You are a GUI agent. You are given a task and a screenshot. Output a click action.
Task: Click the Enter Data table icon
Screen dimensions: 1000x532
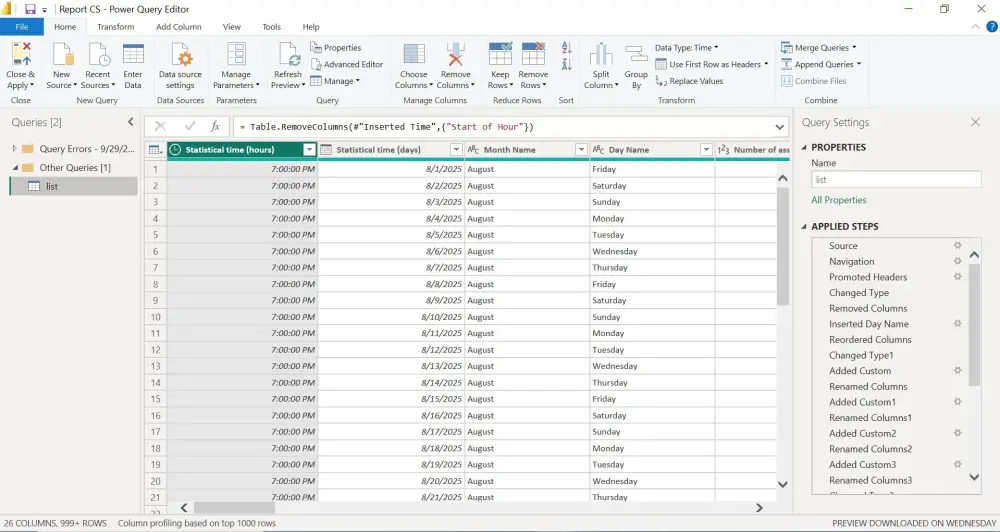pyautogui.click(x=133, y=54)
